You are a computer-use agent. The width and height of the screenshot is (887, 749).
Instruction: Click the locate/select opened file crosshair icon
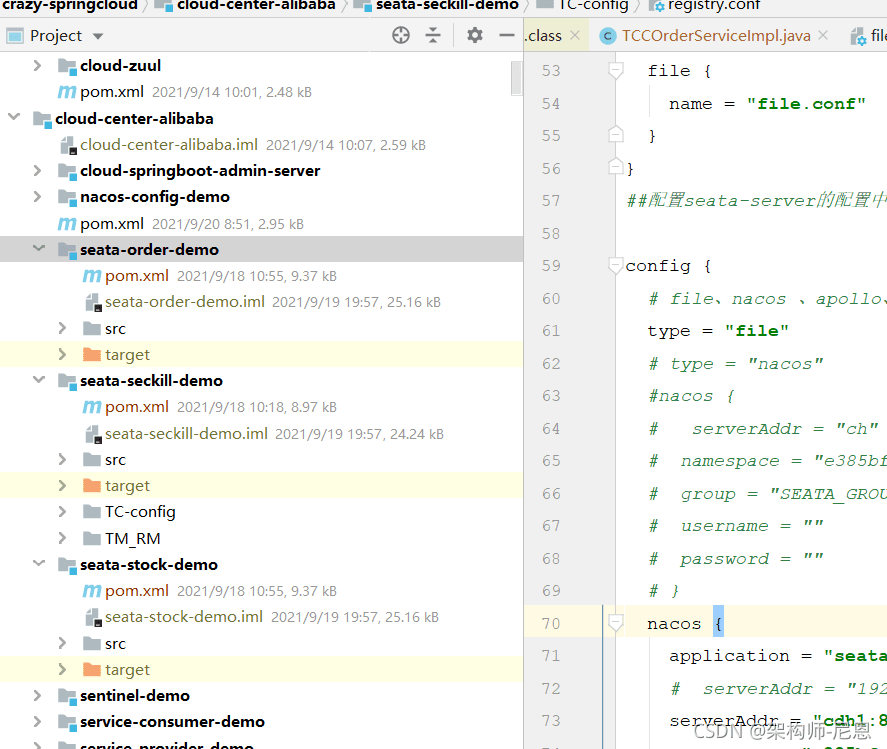click(401, 35)
